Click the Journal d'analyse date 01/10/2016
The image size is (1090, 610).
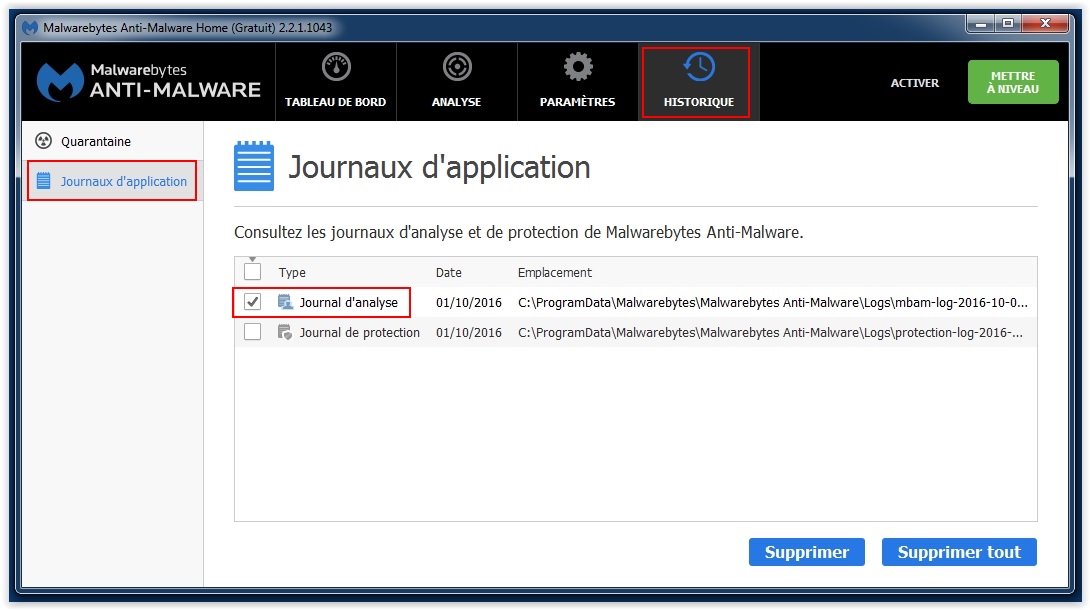point(469,302)
